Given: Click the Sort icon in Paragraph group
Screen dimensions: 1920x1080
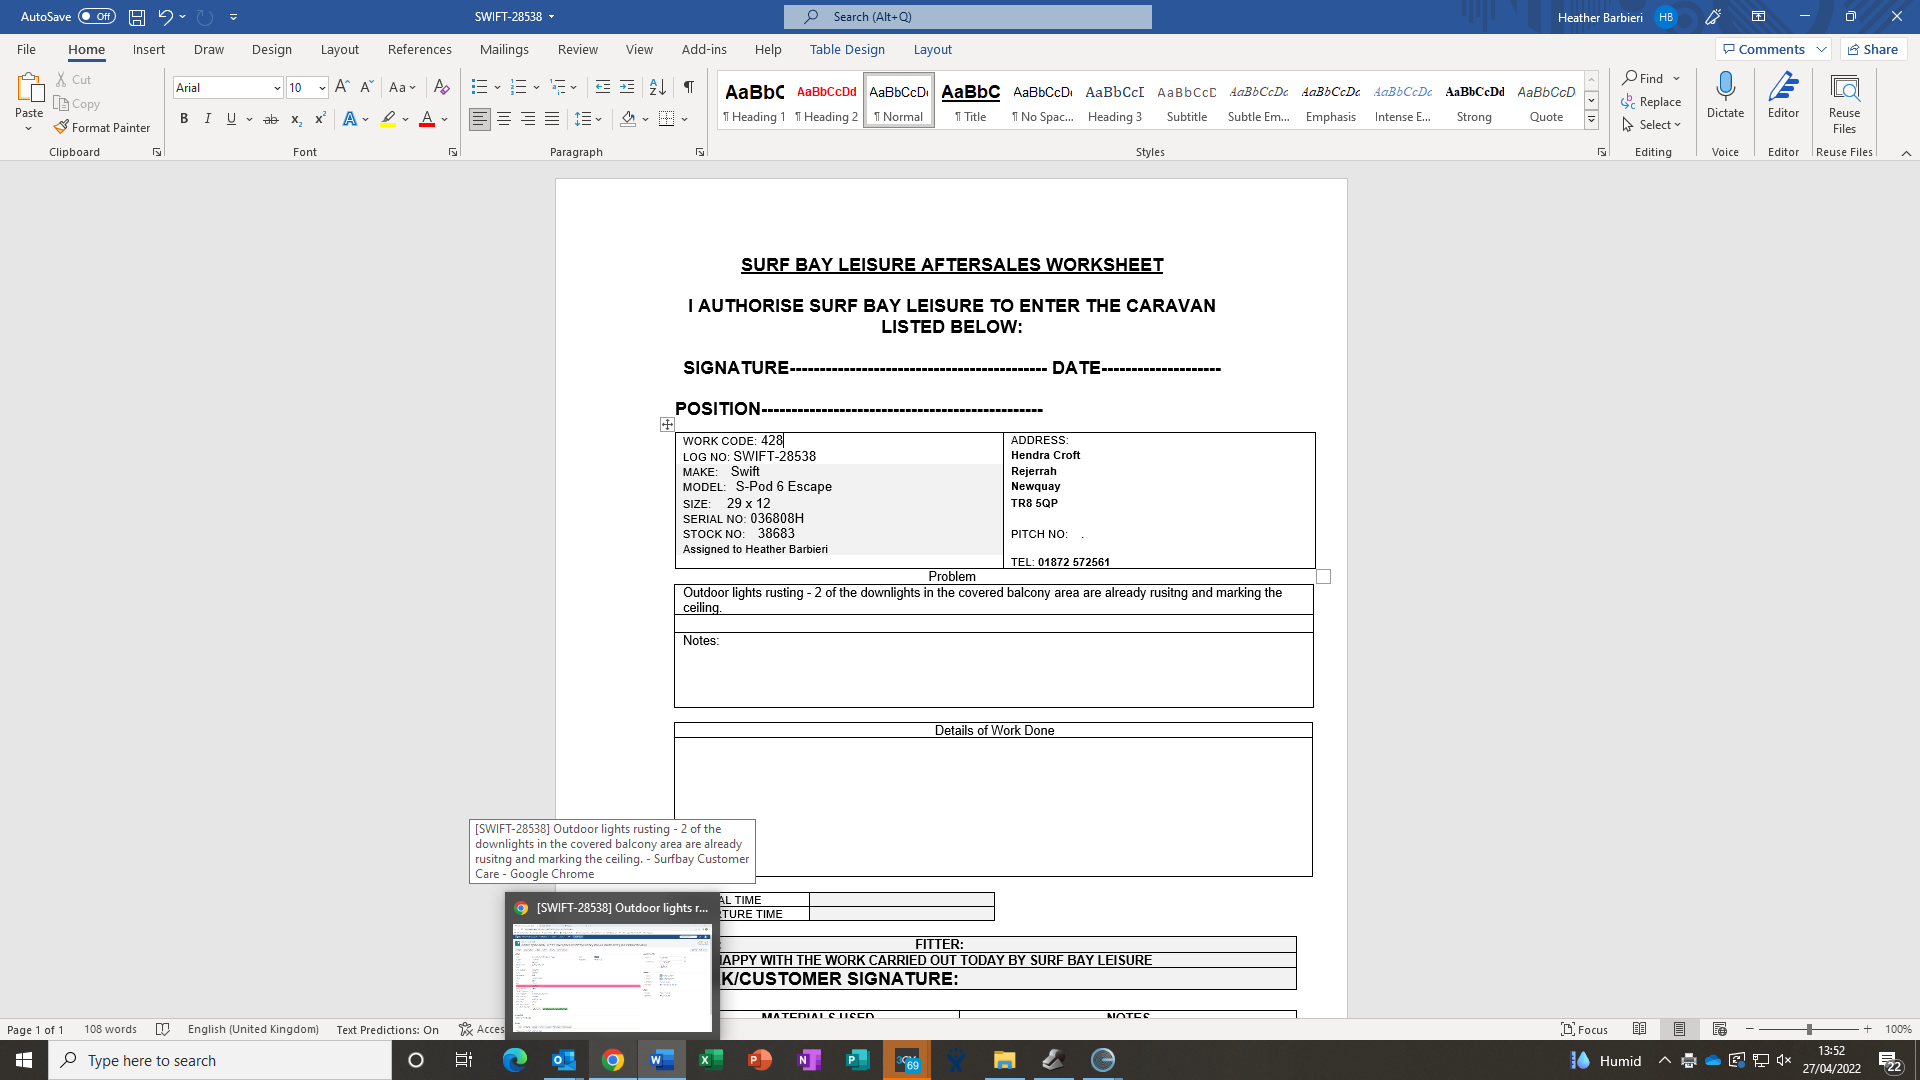Looking at the screenshot, I should click(657, 87).
